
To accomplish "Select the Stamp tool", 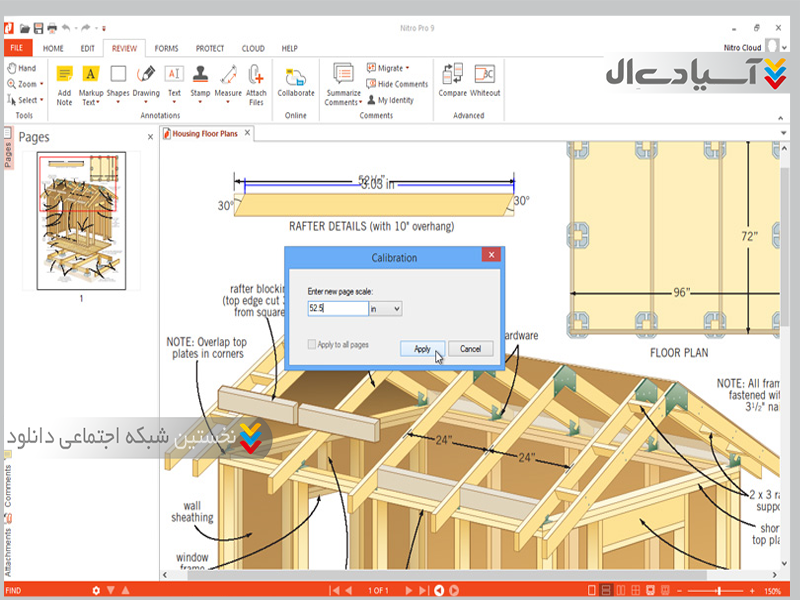I will coord(201,75).
